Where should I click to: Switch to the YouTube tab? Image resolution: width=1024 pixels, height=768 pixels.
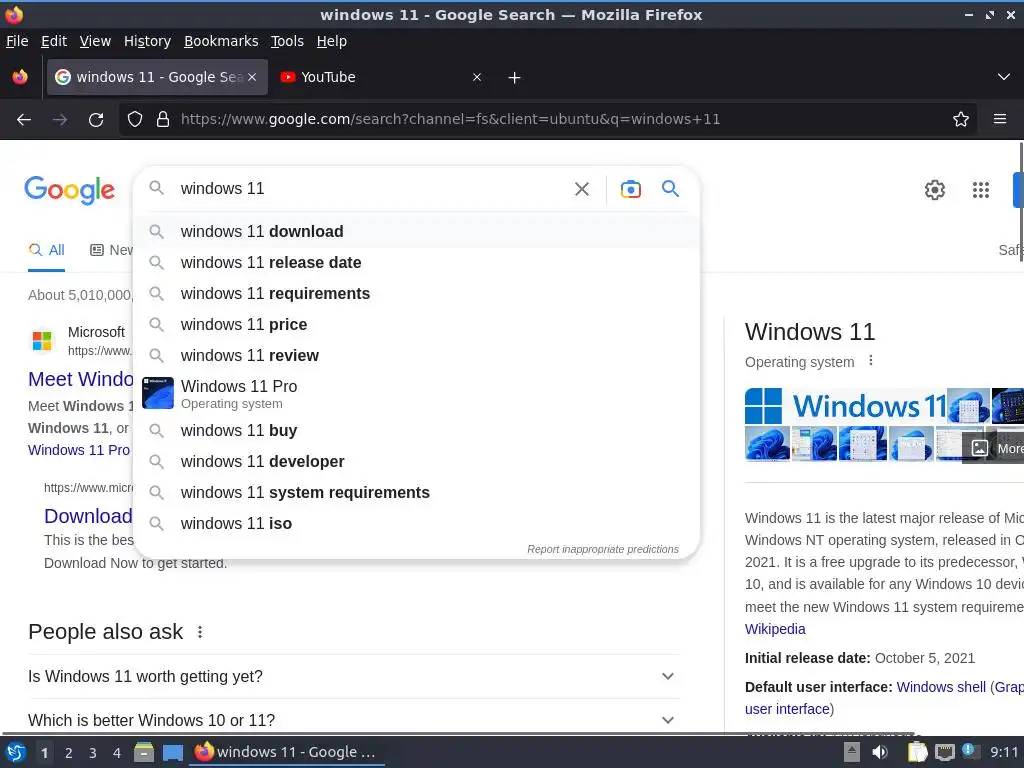(381, 78)
